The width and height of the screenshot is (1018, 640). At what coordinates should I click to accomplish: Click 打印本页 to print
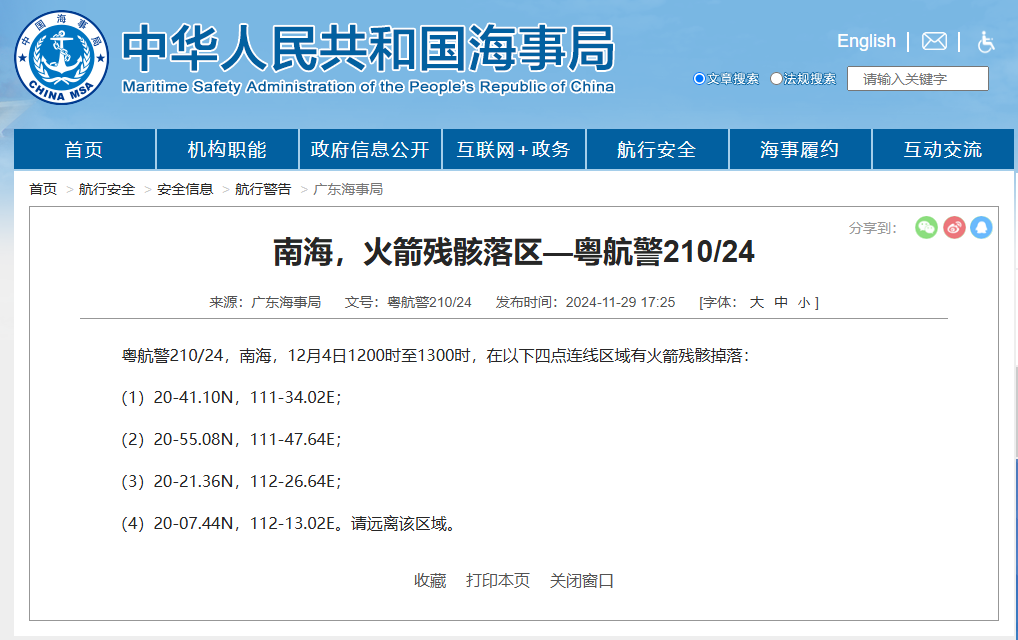point(498,580)
